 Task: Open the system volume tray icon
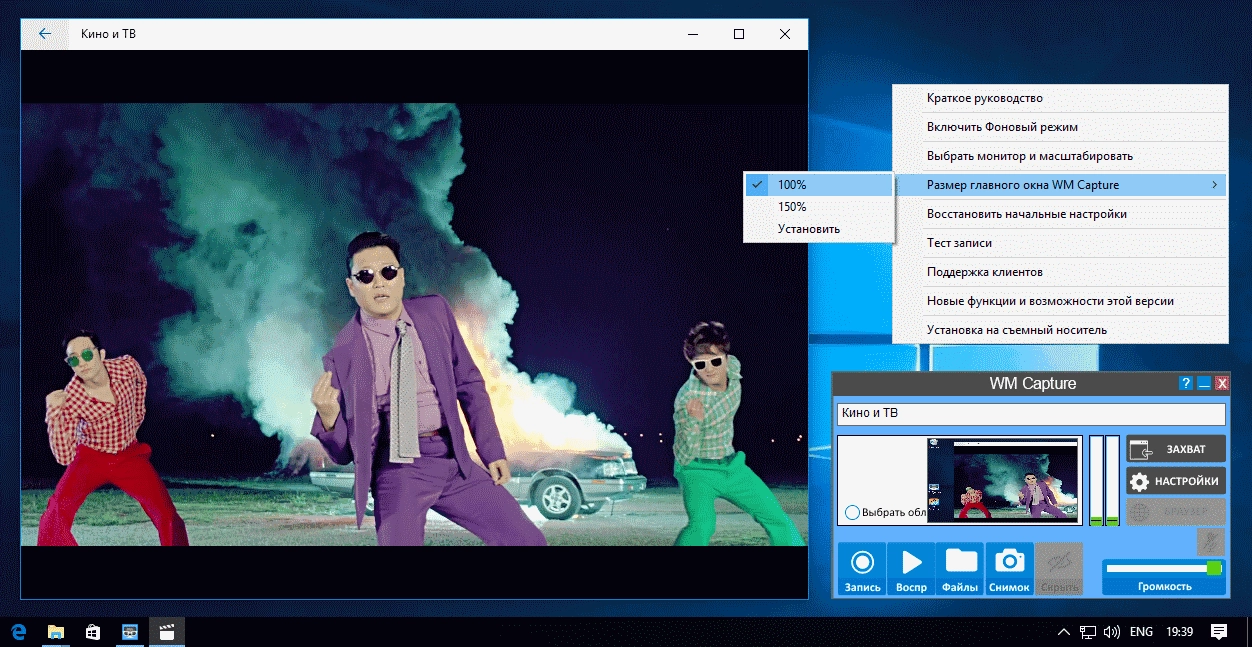point(1112,631)
